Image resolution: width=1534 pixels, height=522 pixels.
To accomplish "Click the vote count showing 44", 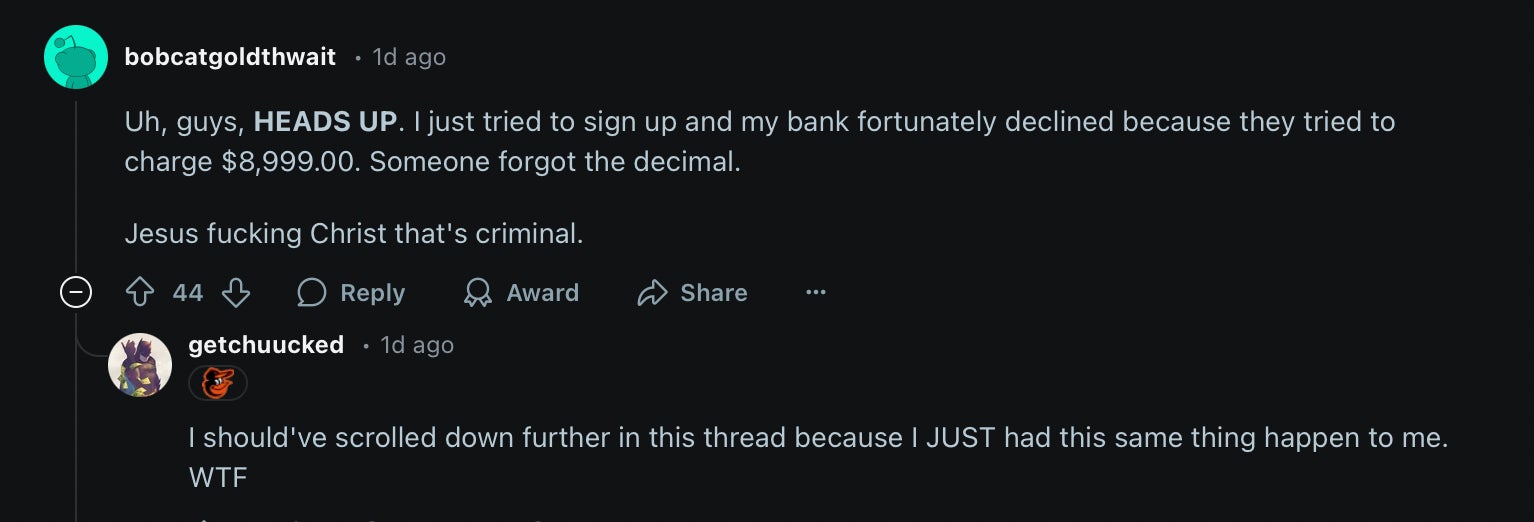I will click(187, 293).
